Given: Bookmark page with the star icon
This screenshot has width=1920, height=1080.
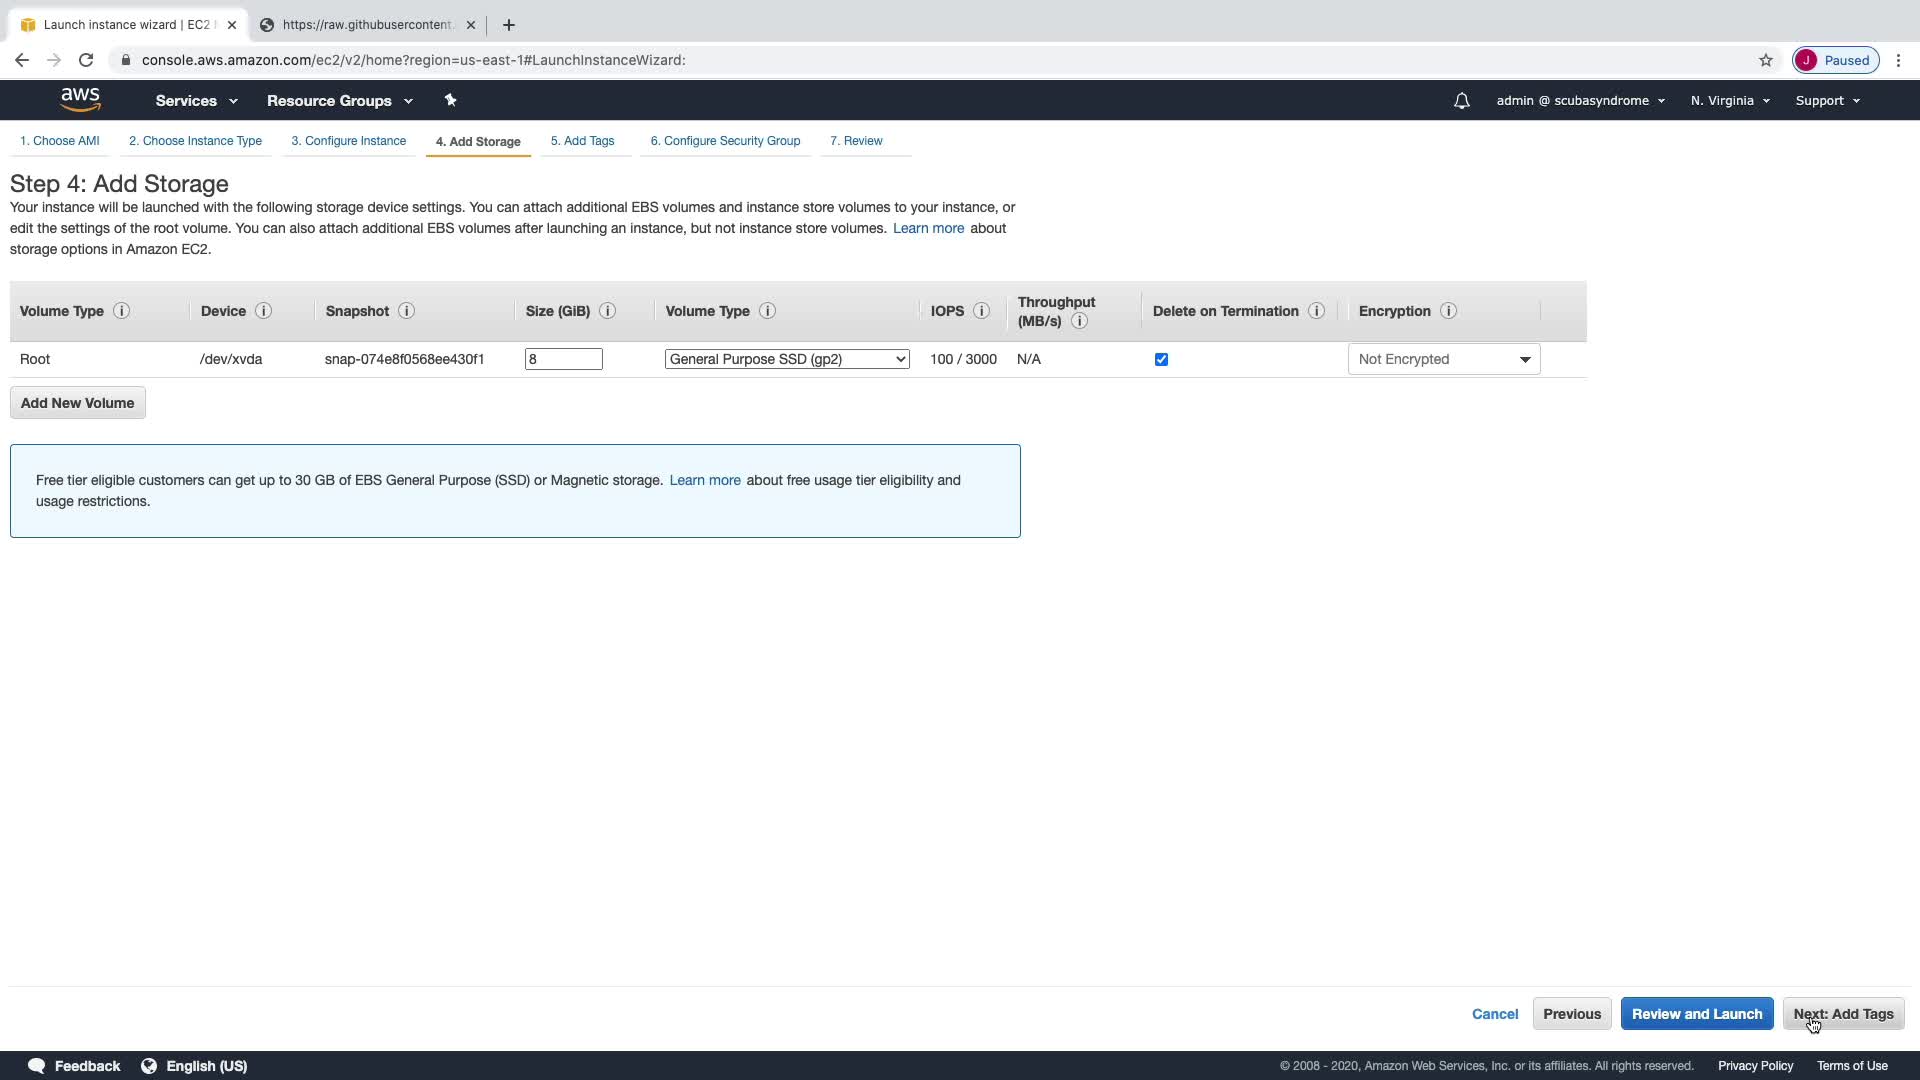Looking at the screenshot, I should coord(1765,60).
